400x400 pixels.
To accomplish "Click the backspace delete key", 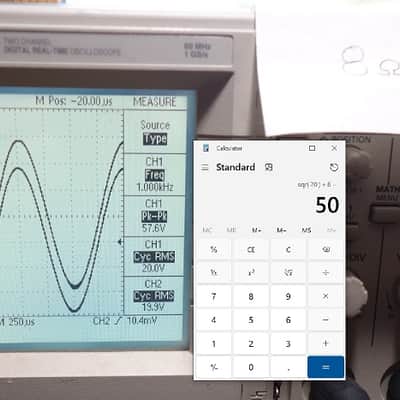I will coord(326,249).
